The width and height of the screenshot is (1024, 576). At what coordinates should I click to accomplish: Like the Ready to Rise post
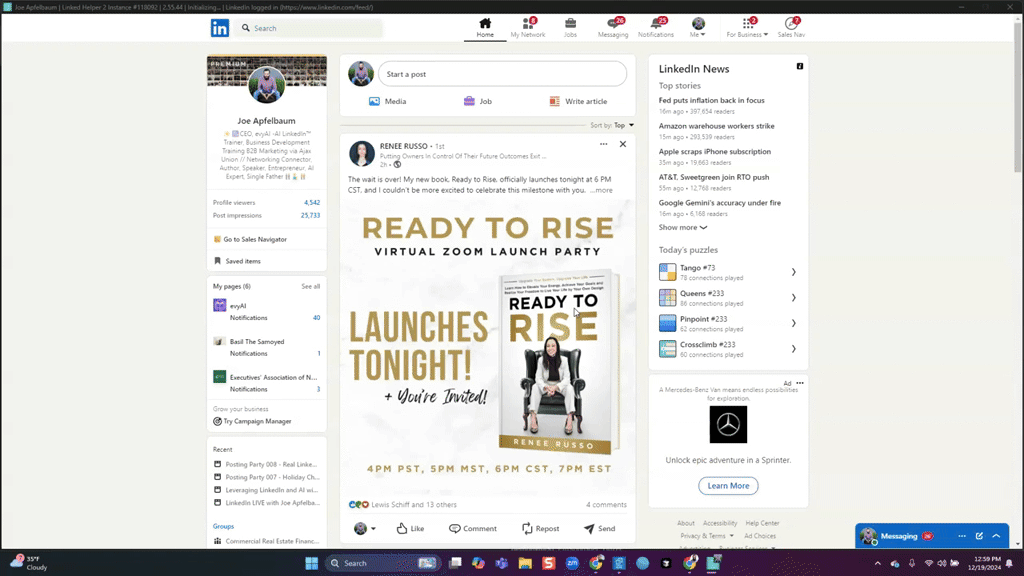(x=410, y=528)
